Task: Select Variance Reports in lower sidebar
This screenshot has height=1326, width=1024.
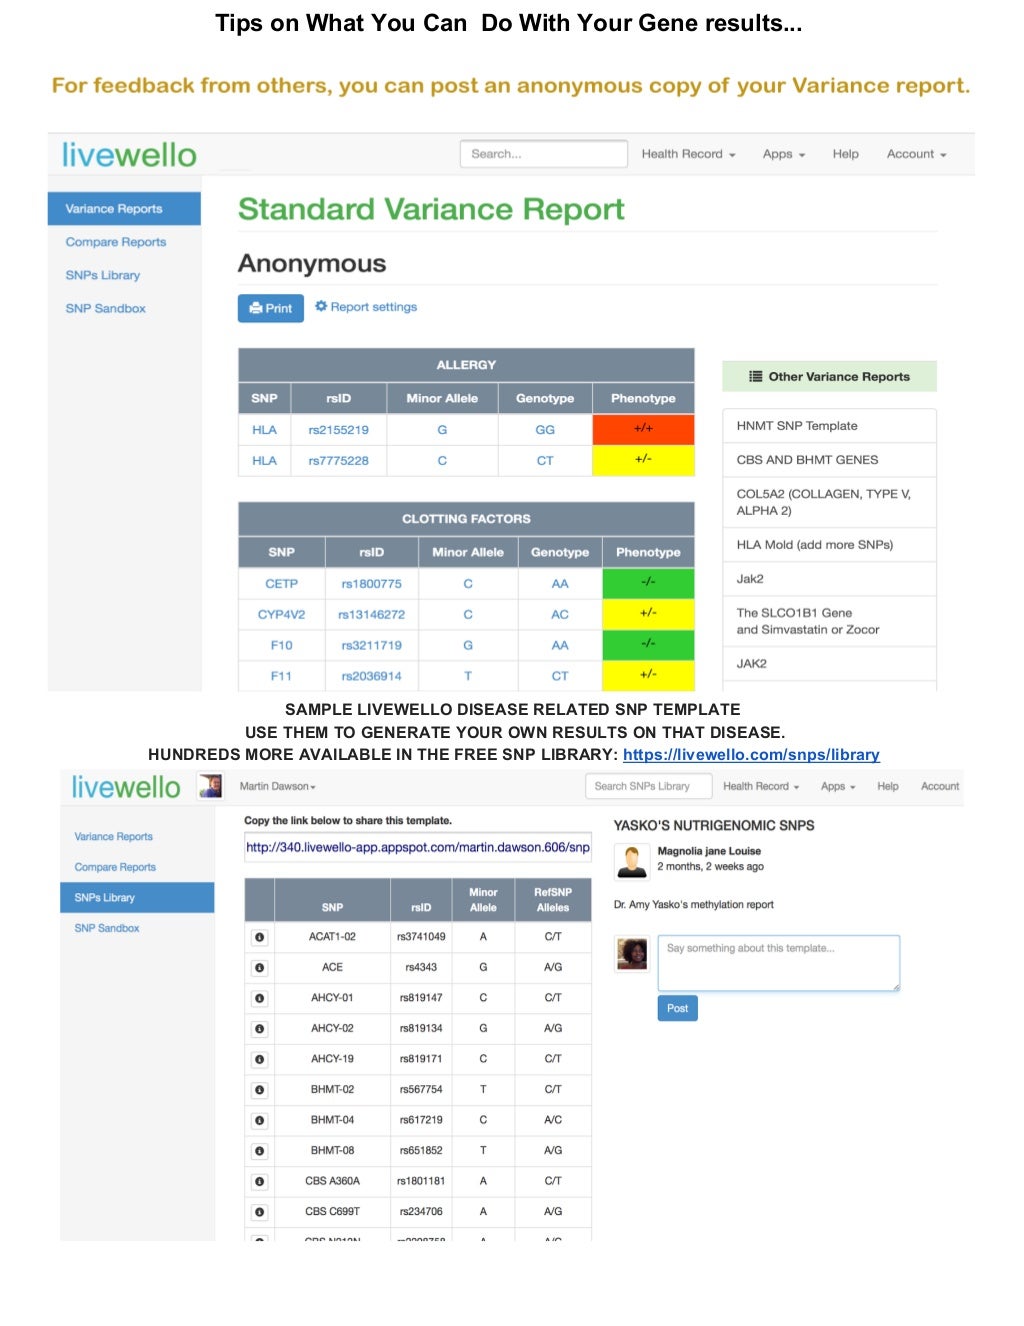Action: coord(114,837)
